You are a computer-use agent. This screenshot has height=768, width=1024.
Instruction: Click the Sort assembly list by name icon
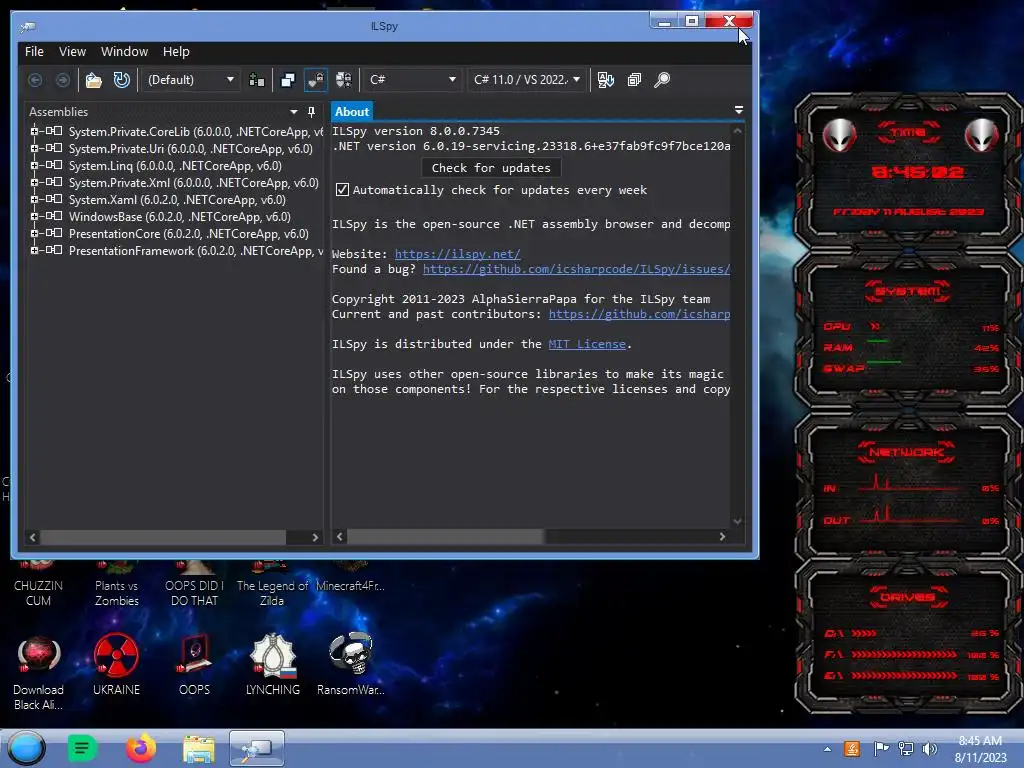coord(605,80)
